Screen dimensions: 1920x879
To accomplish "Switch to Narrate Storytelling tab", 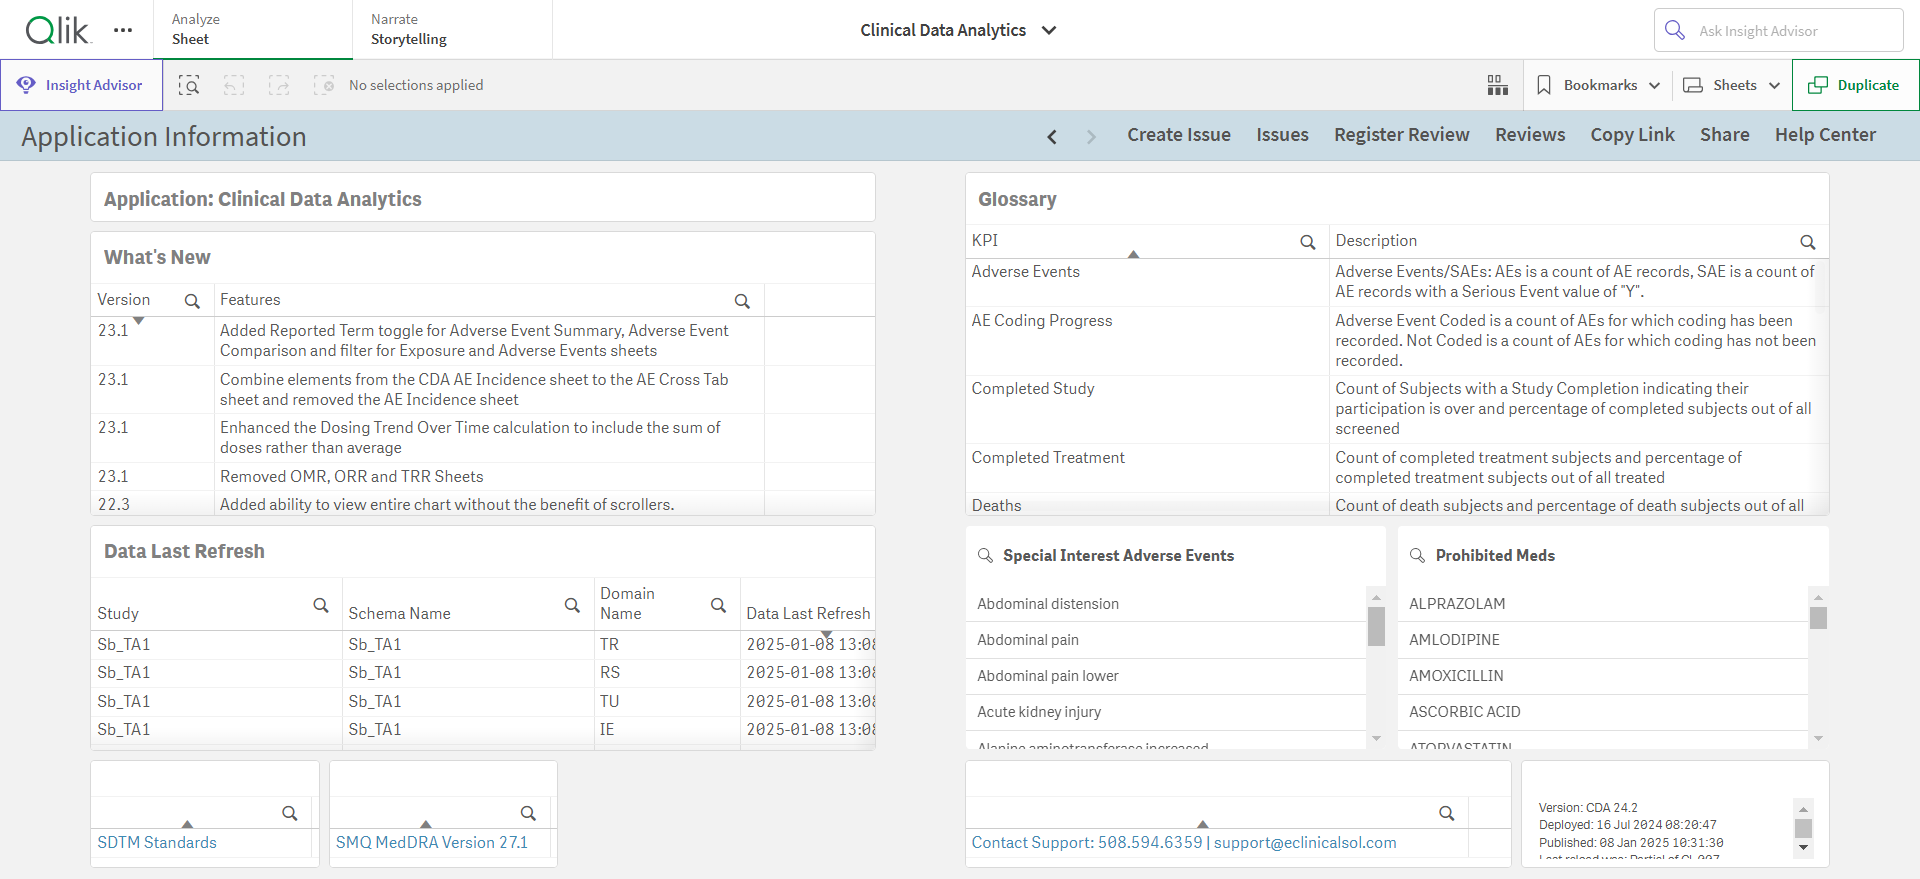I will [x=452, y=30].
